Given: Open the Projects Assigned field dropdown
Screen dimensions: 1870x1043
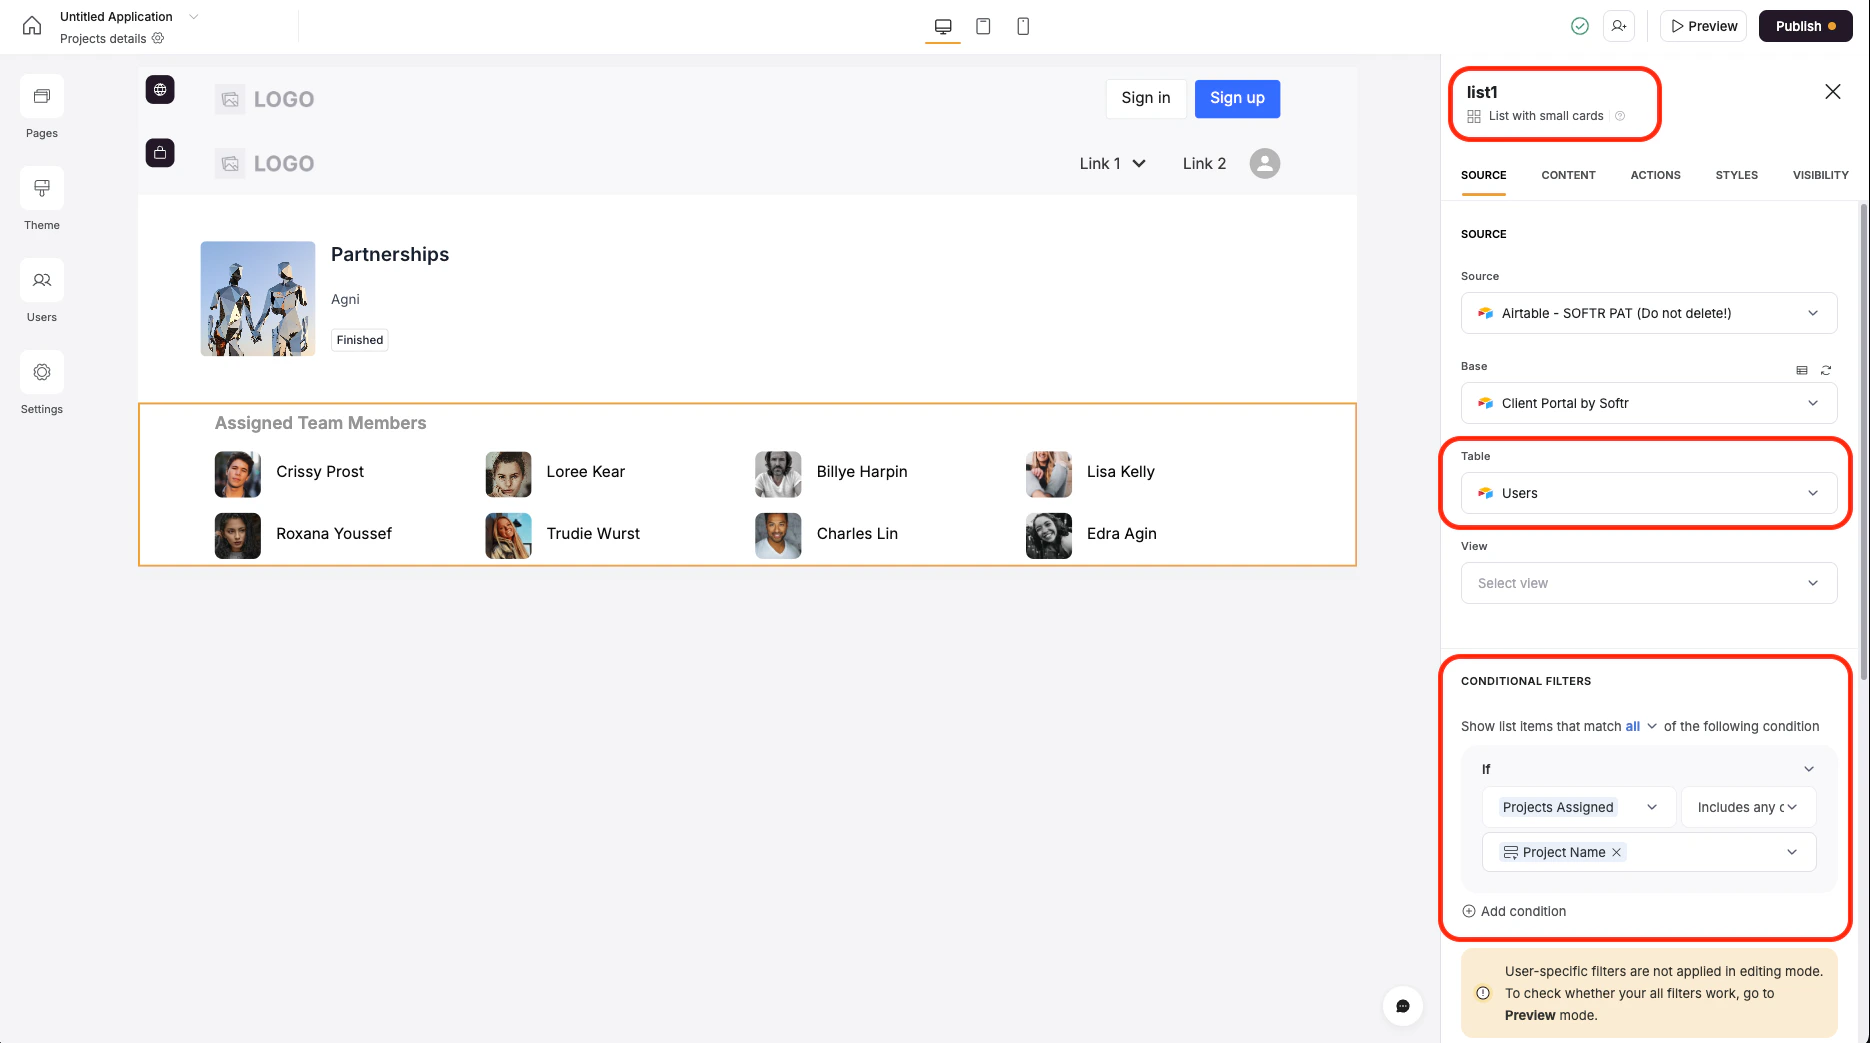Looking at the screenshot, I should [1579, 807].
